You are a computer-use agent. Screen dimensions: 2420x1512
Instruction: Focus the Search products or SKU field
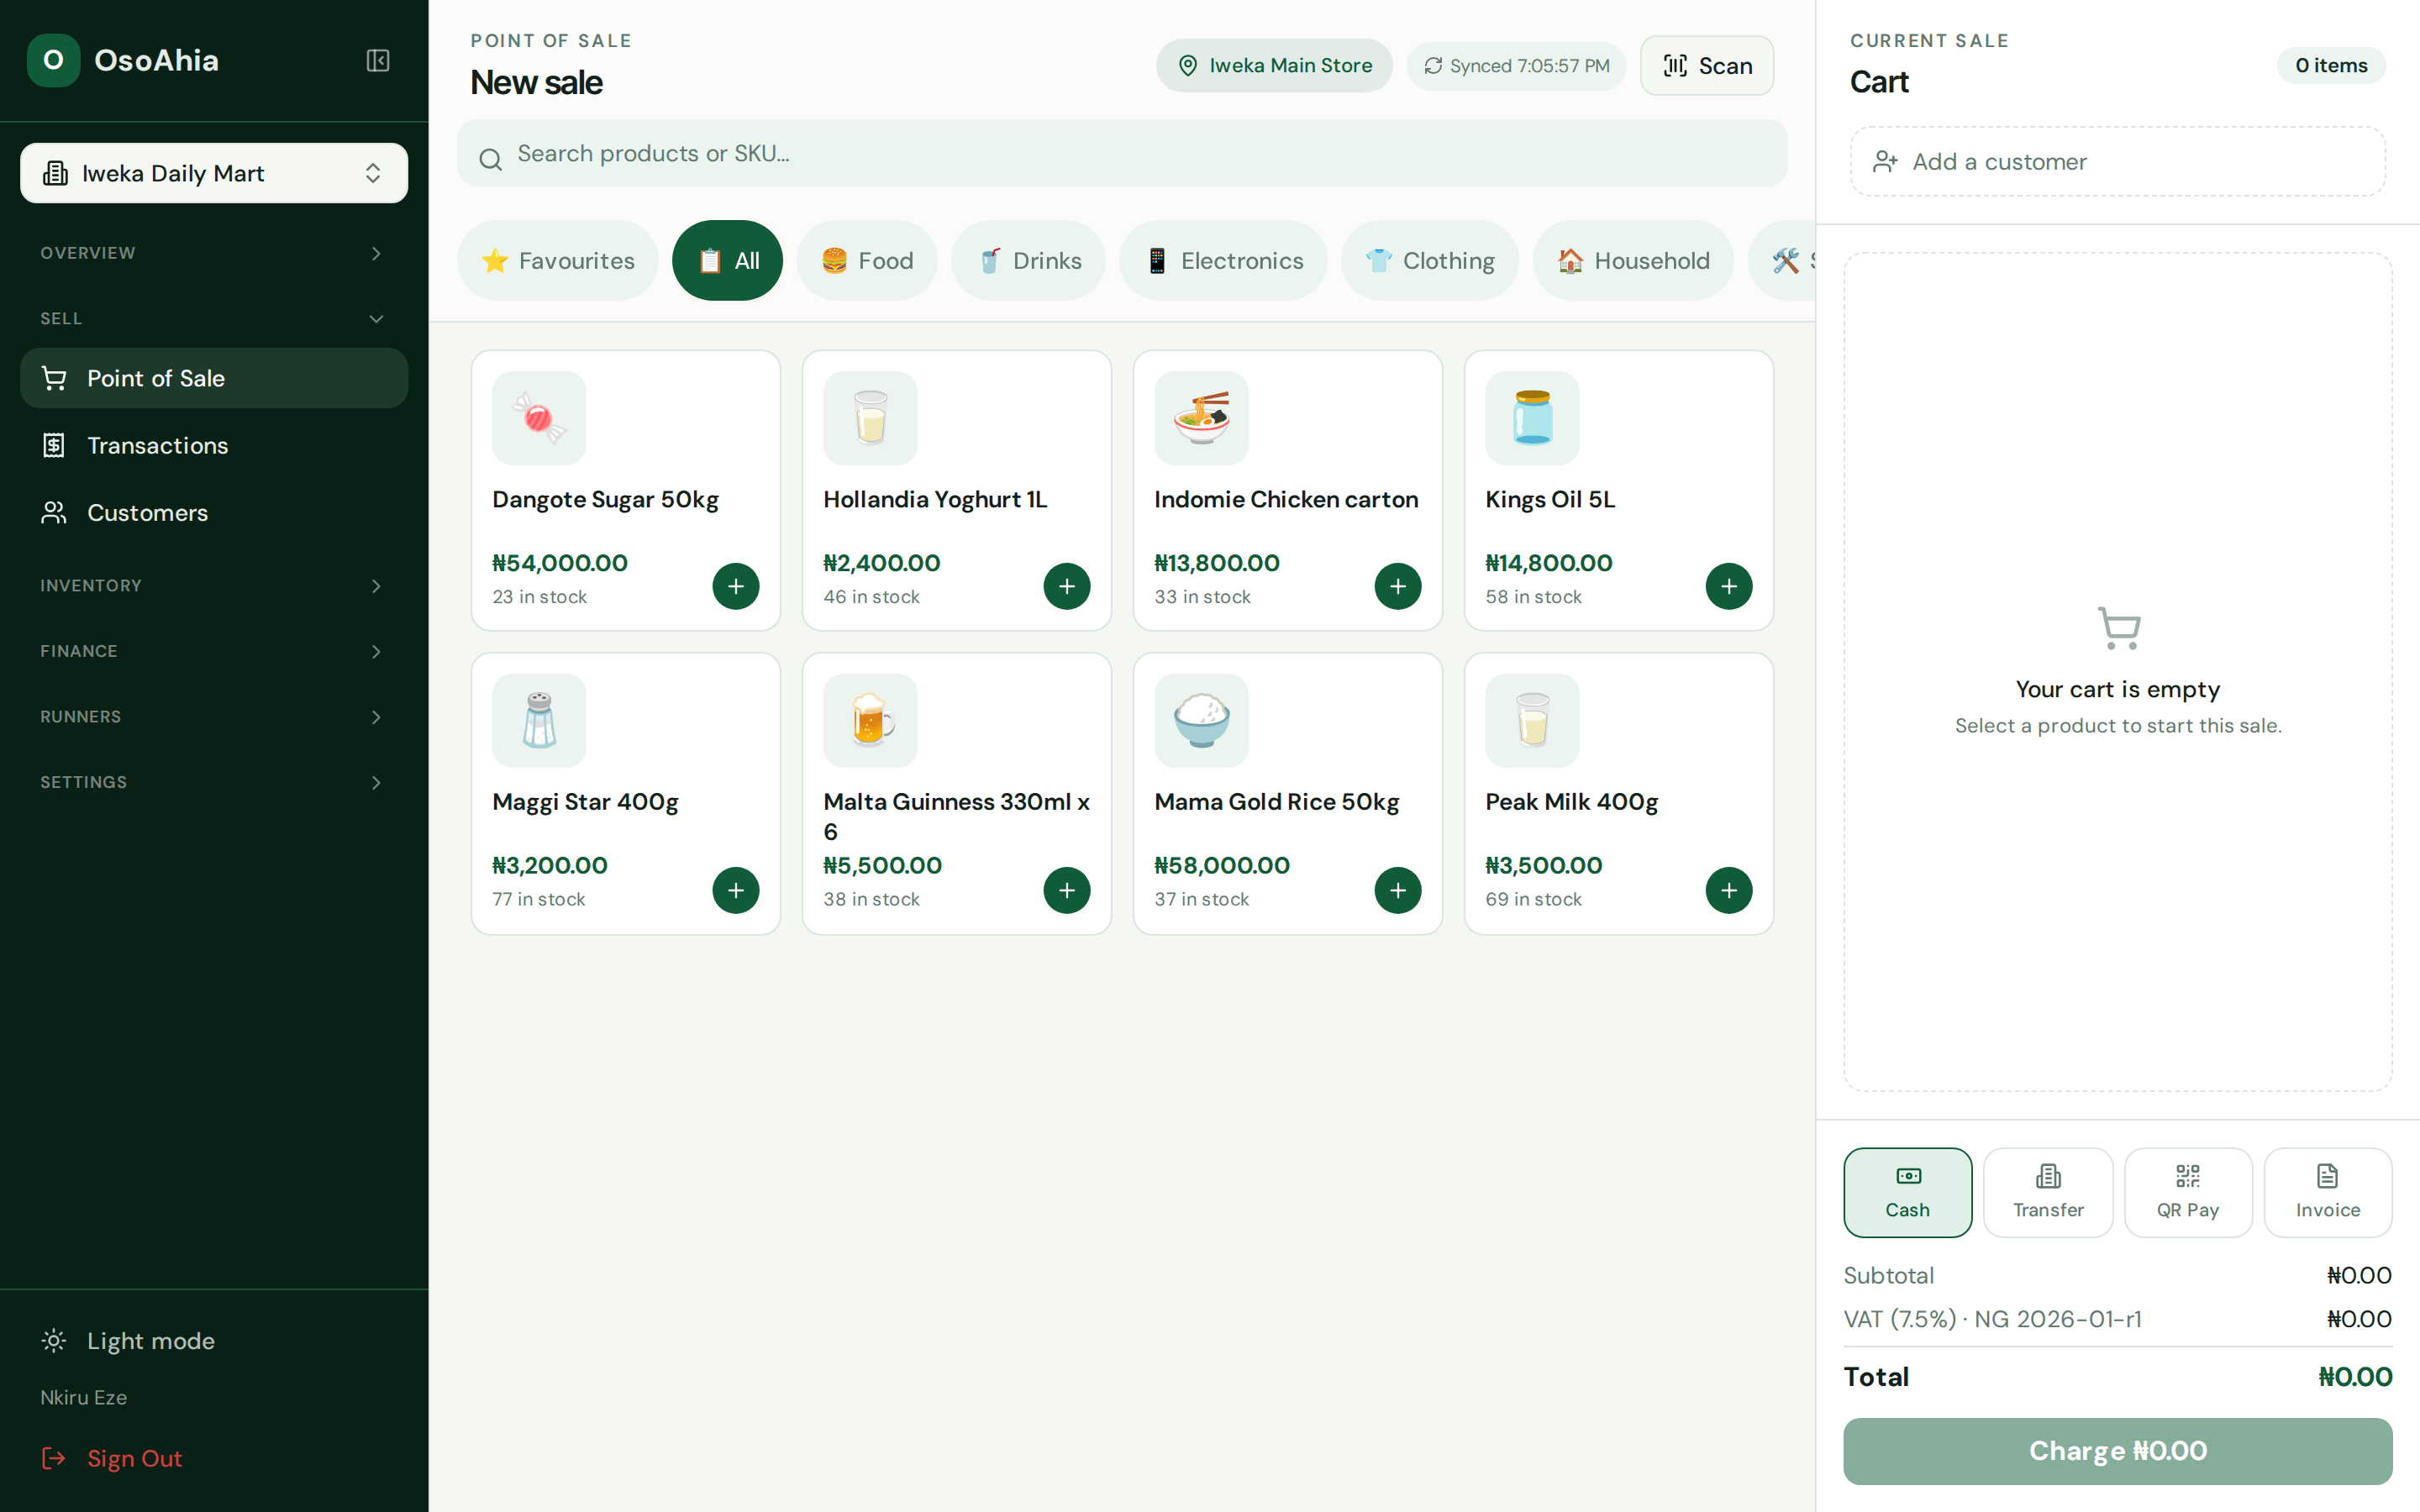coord(1122,154)
